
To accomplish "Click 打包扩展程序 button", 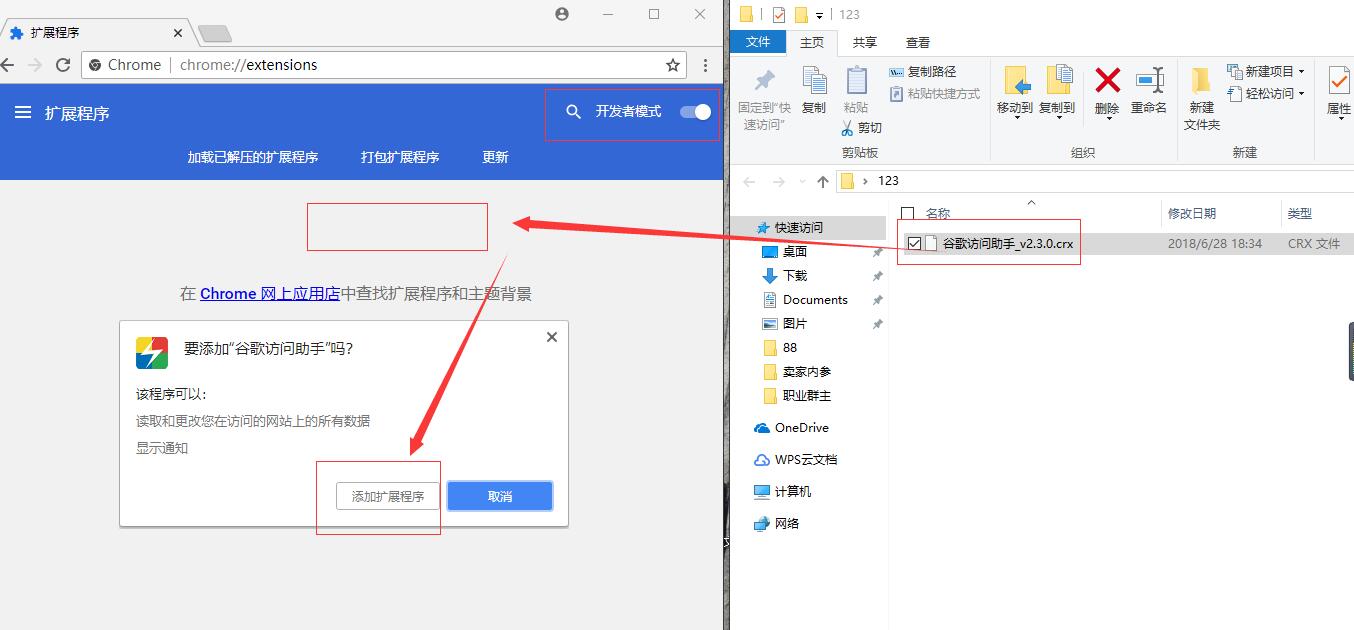I will (x=400, y=157).
